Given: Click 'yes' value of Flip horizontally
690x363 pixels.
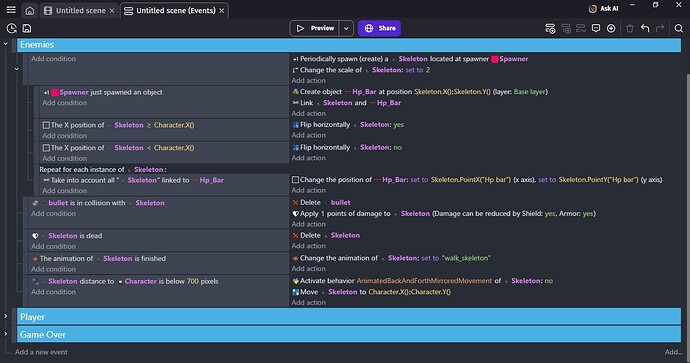Looking at the screenshot, I should tap(399, 125).
